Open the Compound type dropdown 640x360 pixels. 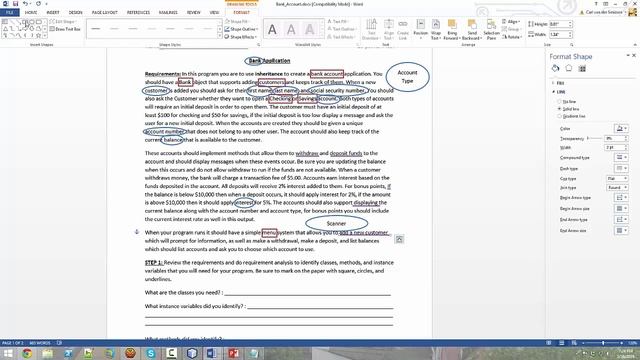(621, 157)
